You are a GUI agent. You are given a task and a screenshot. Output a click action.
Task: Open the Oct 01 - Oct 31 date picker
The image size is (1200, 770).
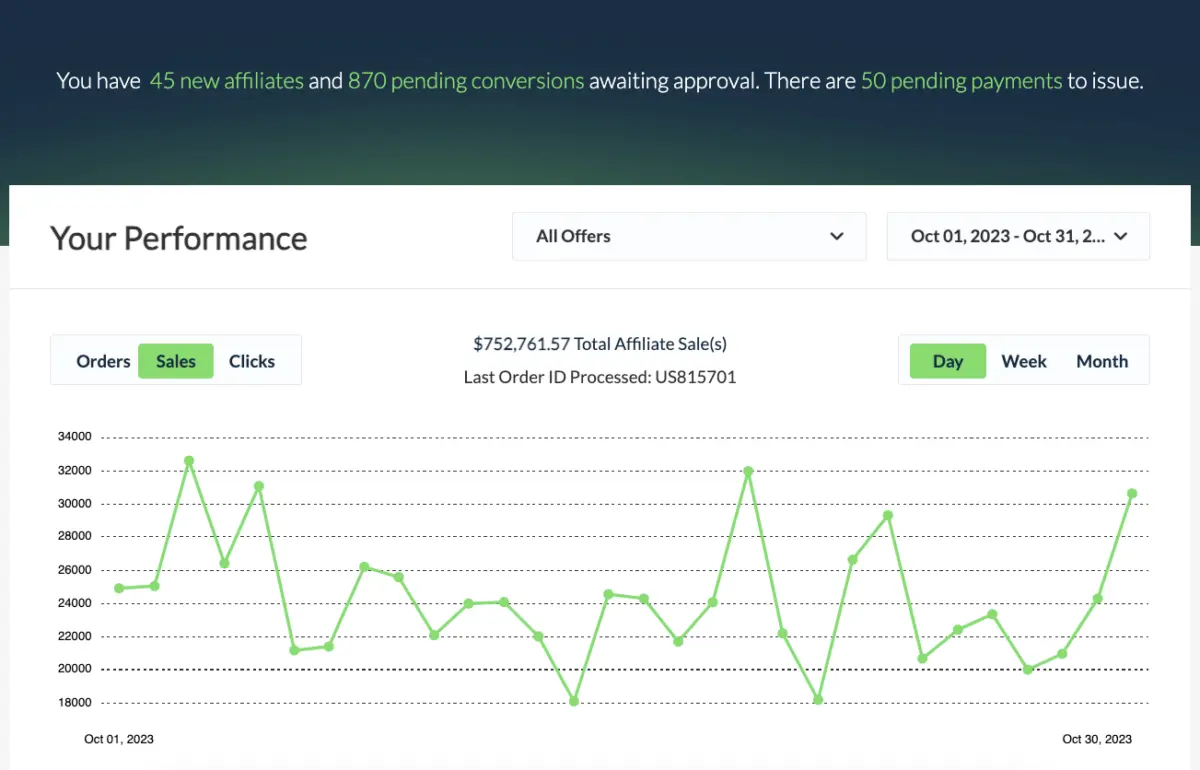pyautogui.click(x=1017, y=236)
